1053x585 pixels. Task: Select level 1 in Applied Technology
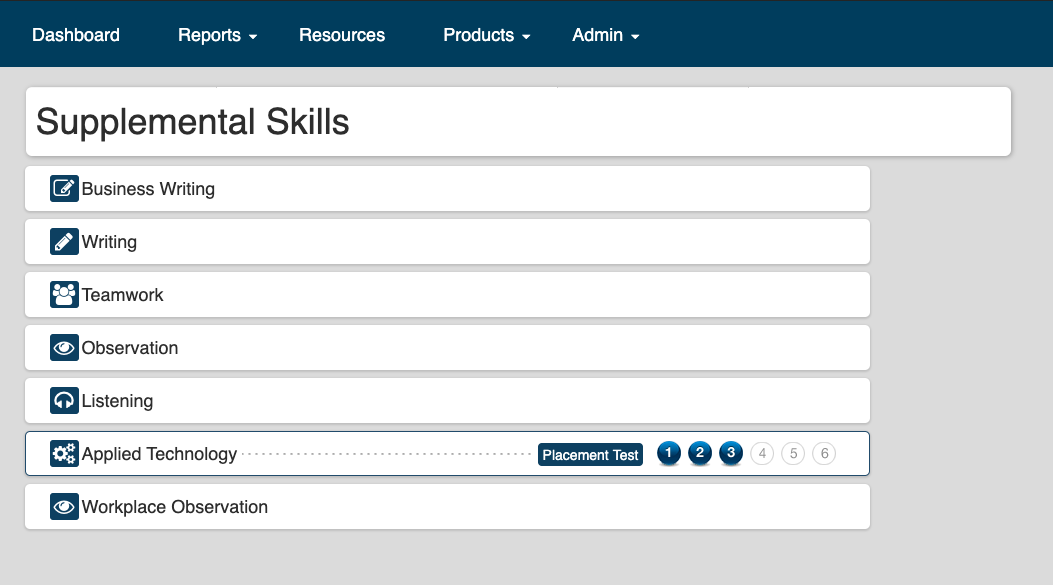pos(668,453)
